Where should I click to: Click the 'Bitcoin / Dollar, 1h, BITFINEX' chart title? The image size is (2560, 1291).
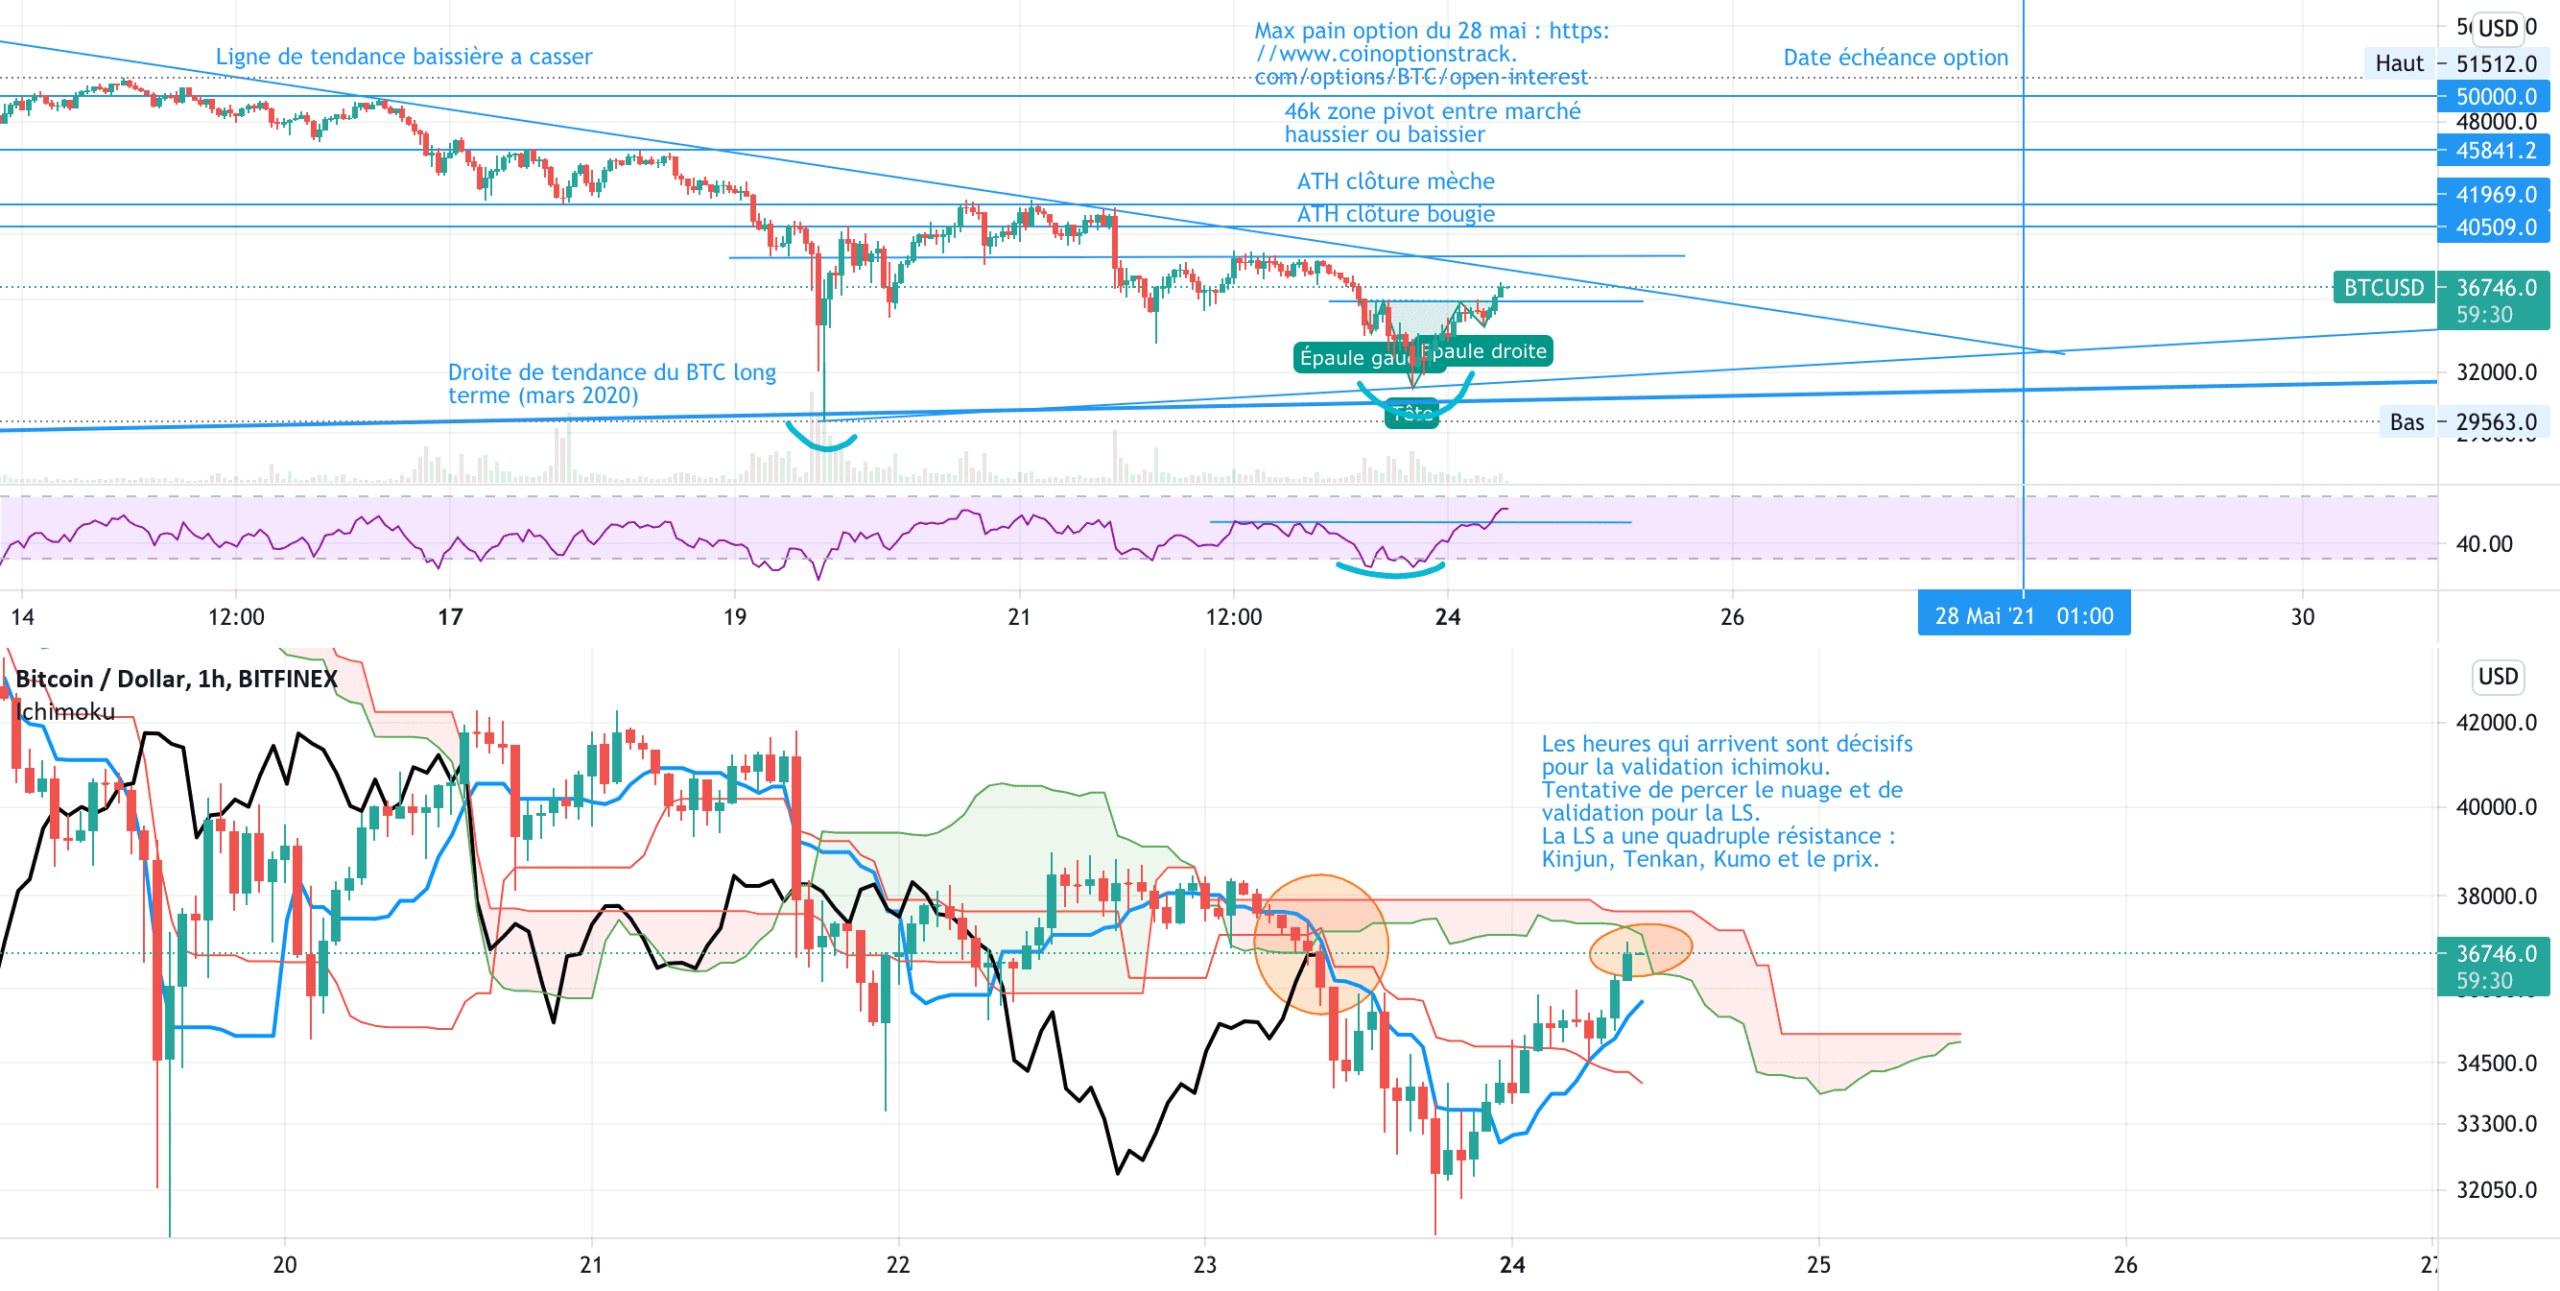[x=177, y=679]
